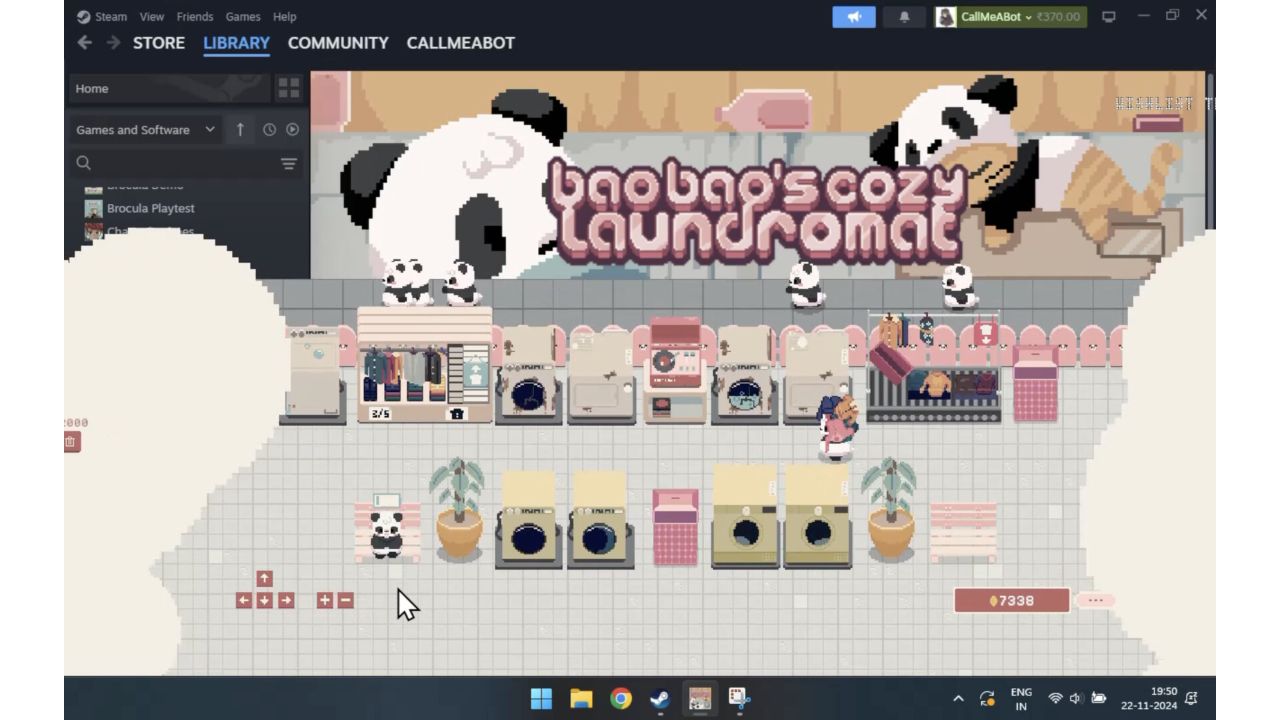Click the player character carrying laundry
Viewport: 1280px width, 720px height.
(837, 427)
